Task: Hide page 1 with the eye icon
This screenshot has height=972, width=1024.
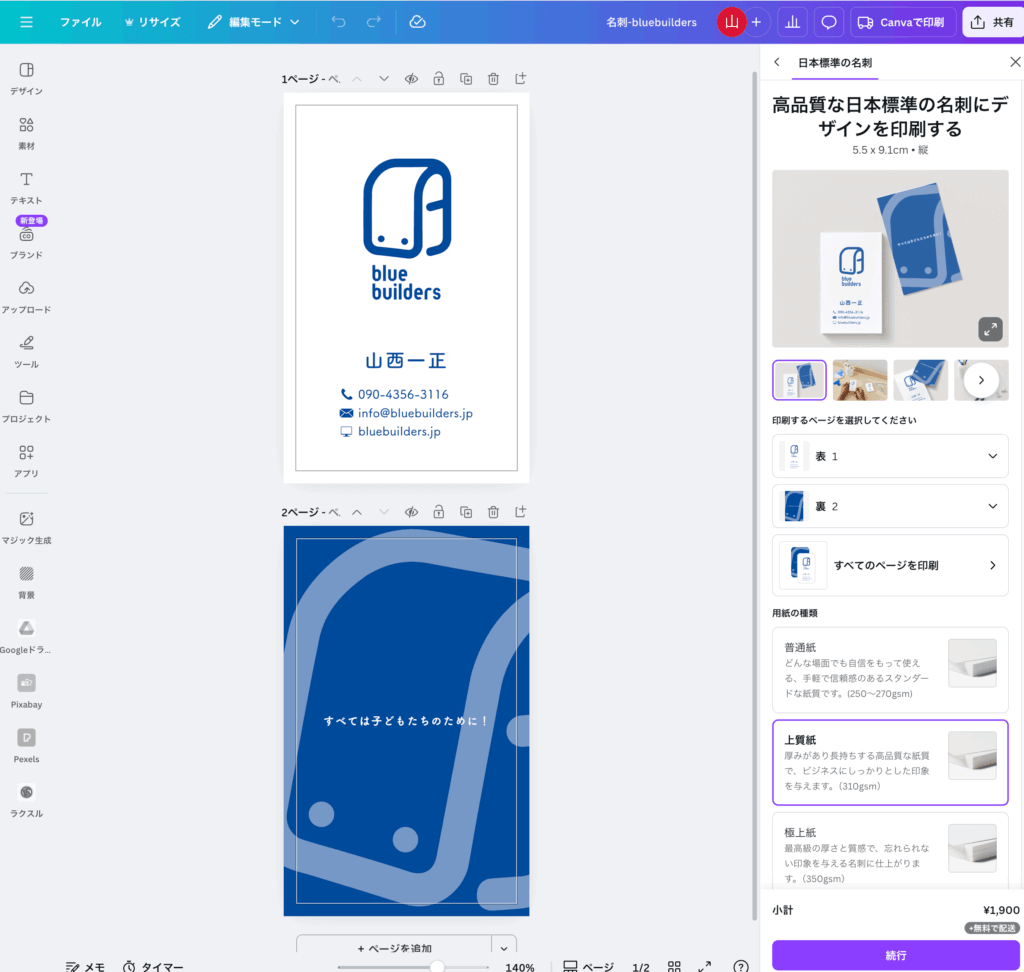Action: (411, 78)
